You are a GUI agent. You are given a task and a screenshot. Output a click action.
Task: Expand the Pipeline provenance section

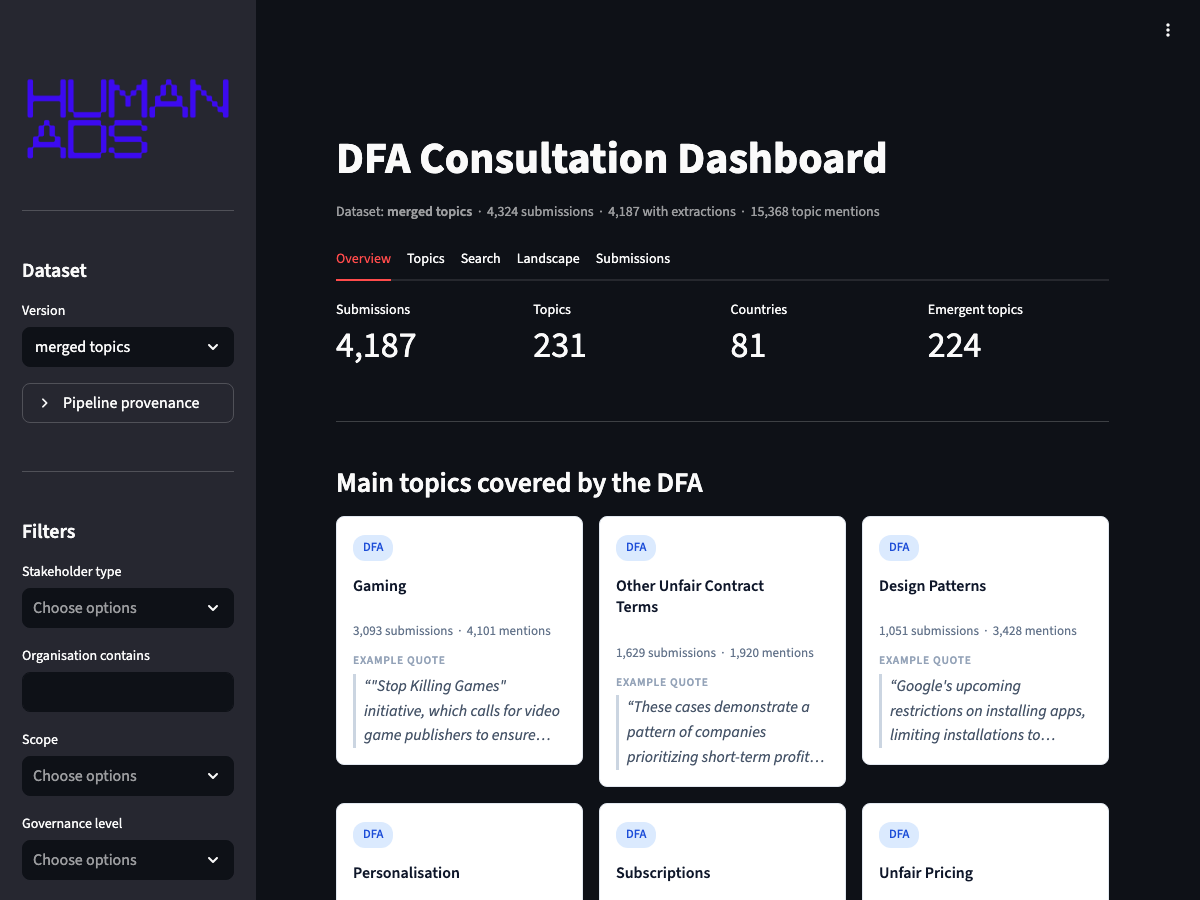pos(128,403)
